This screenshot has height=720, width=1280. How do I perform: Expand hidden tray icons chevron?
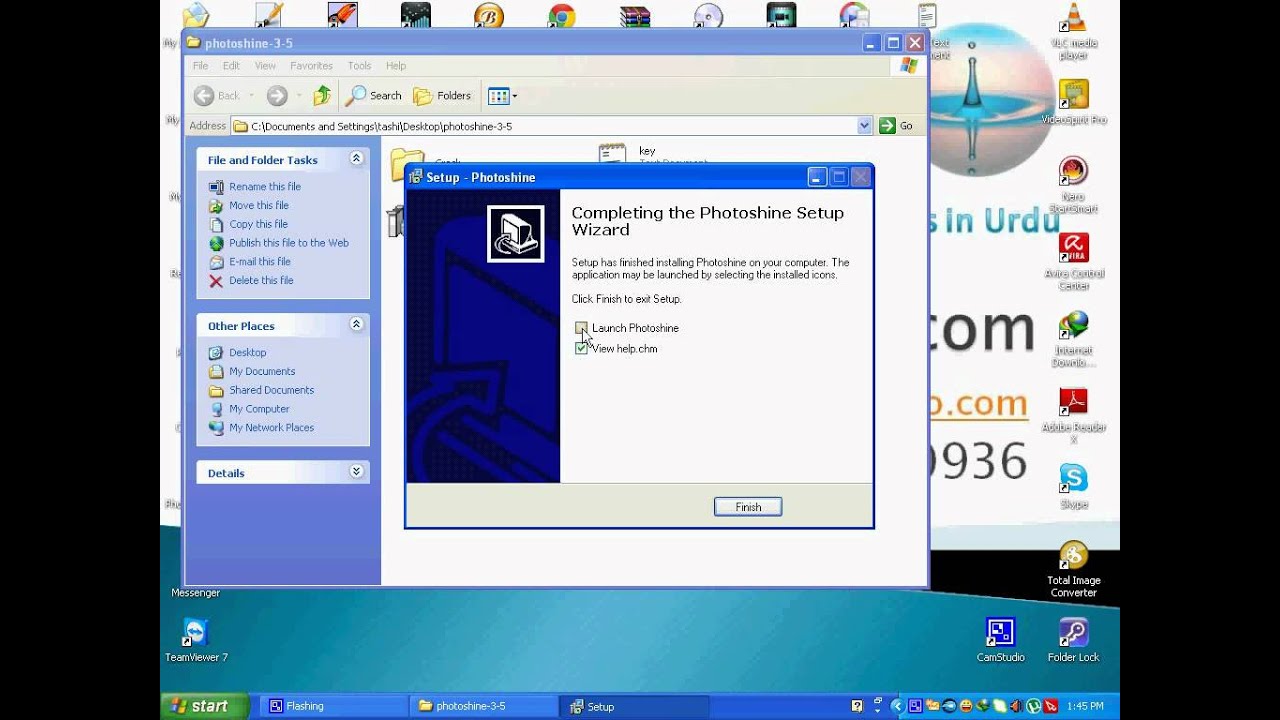click(x=897, y=706)
